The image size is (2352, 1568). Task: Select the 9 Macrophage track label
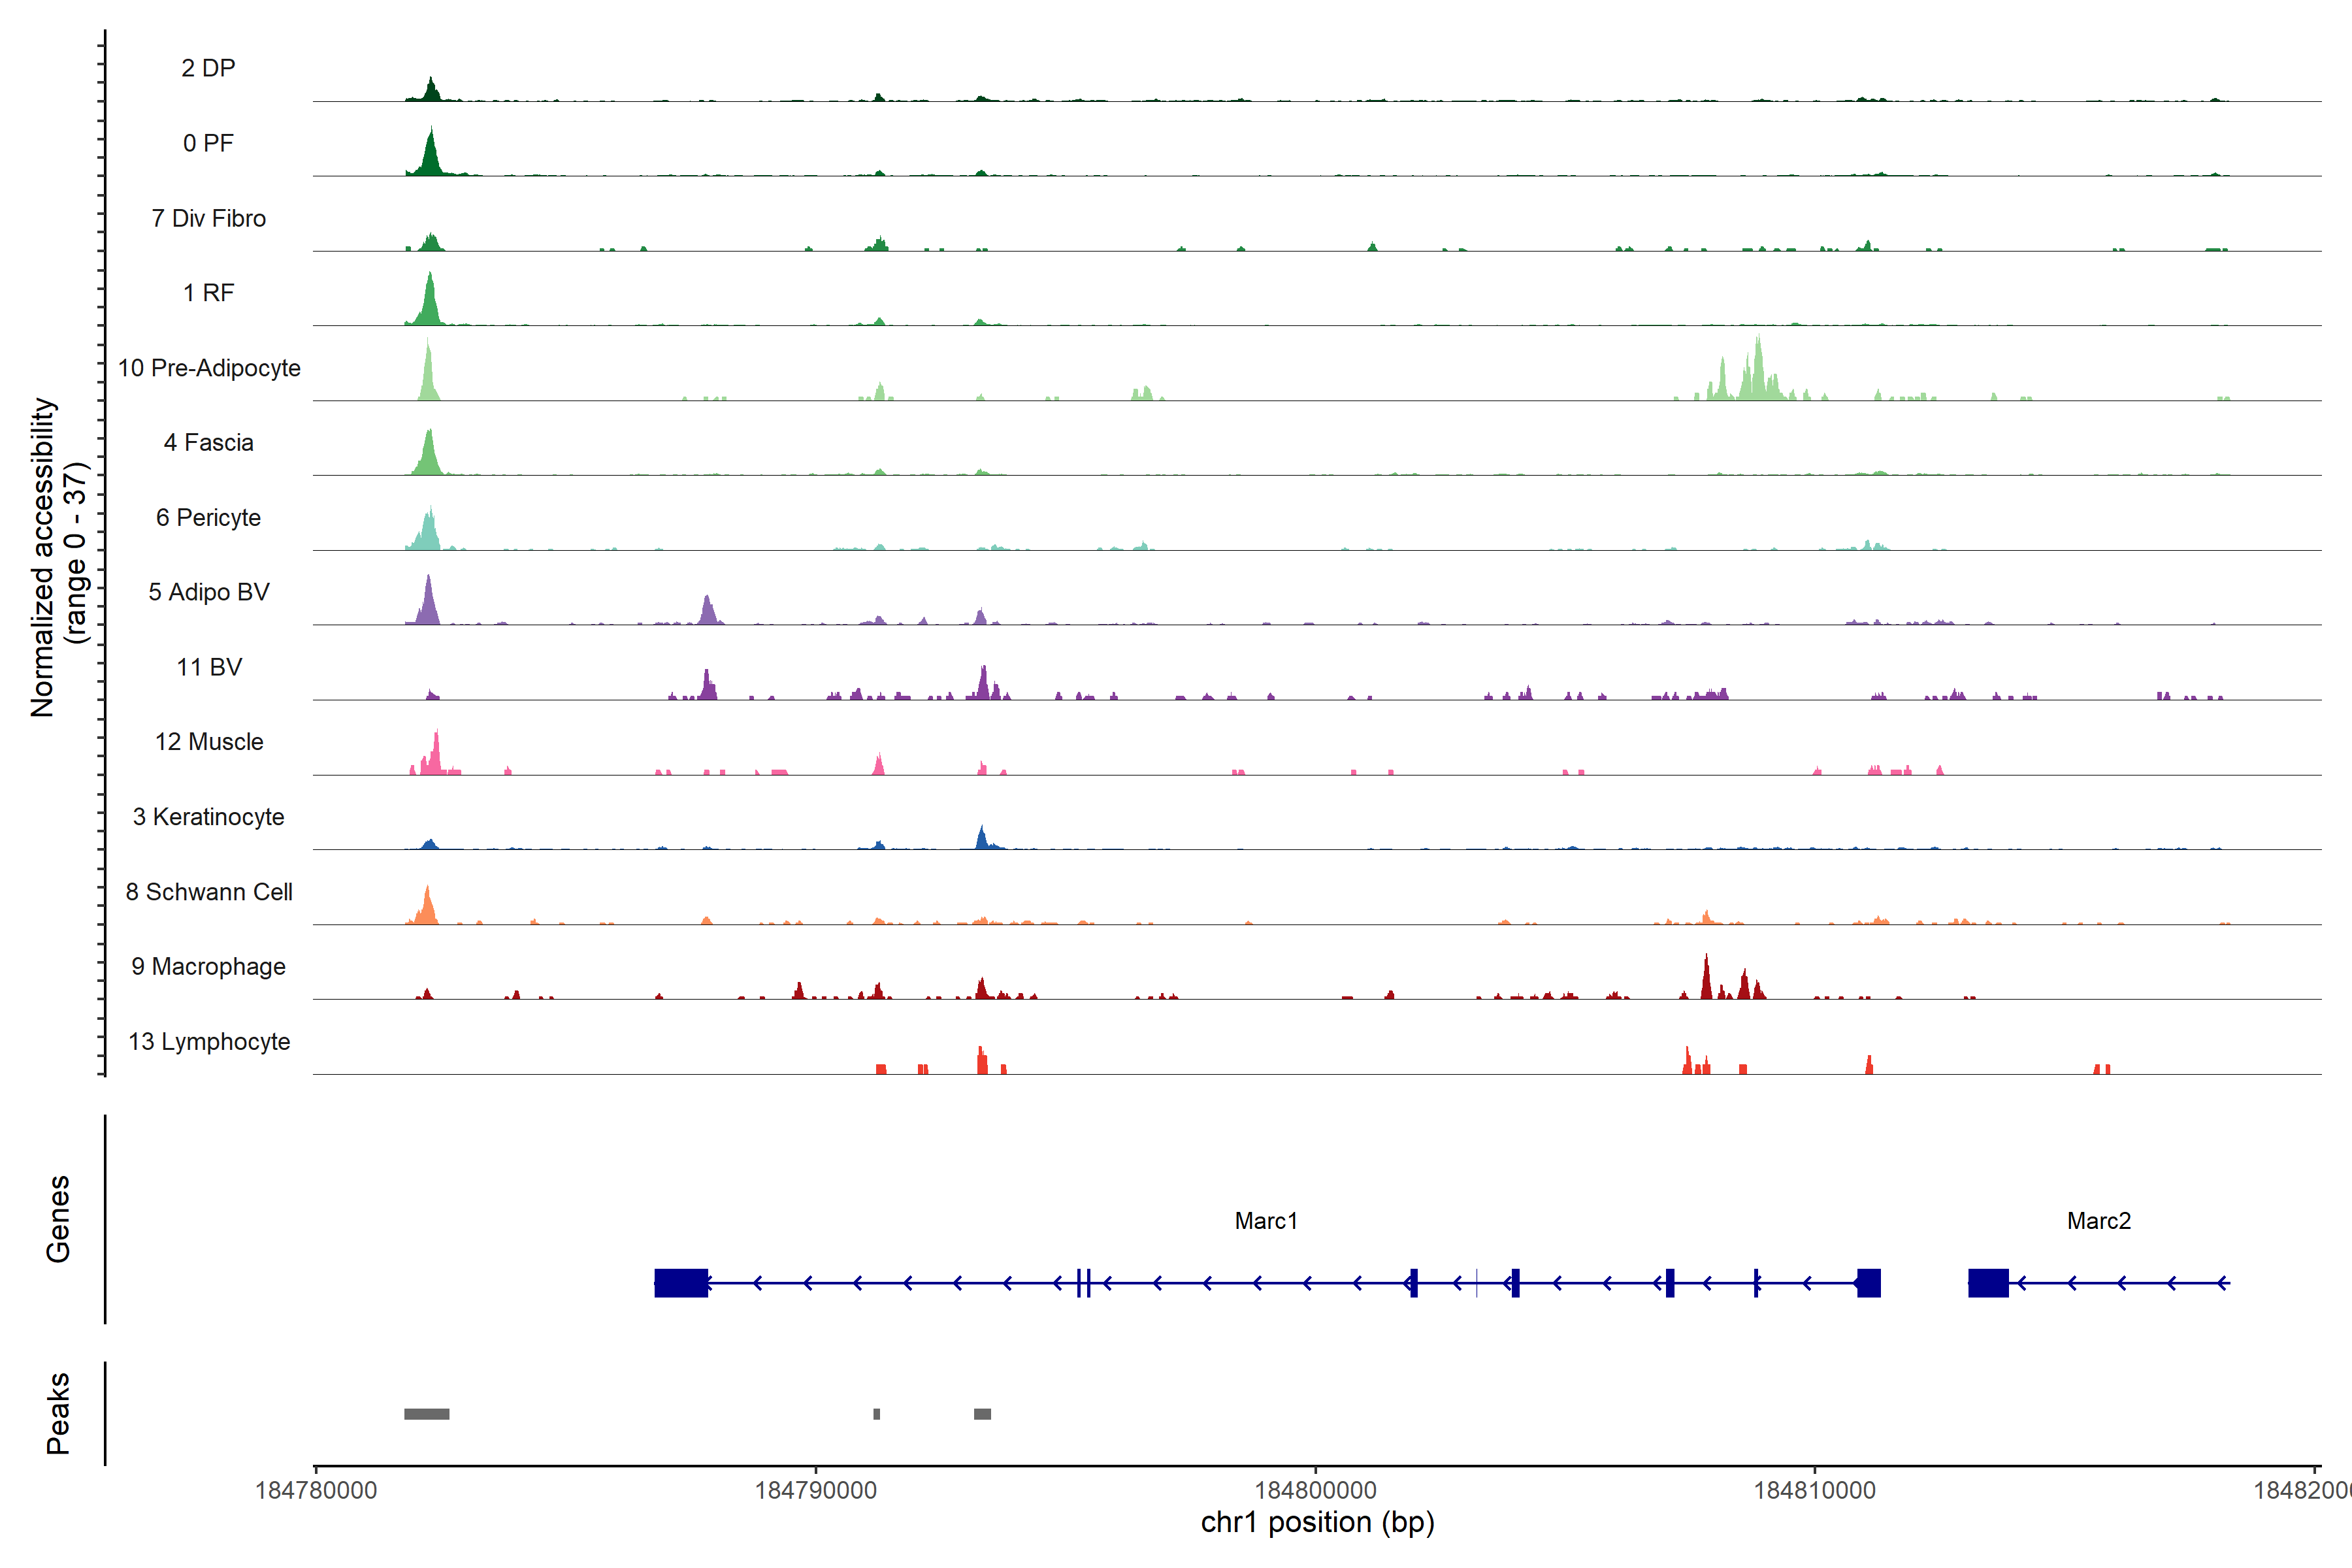(208, 966)
